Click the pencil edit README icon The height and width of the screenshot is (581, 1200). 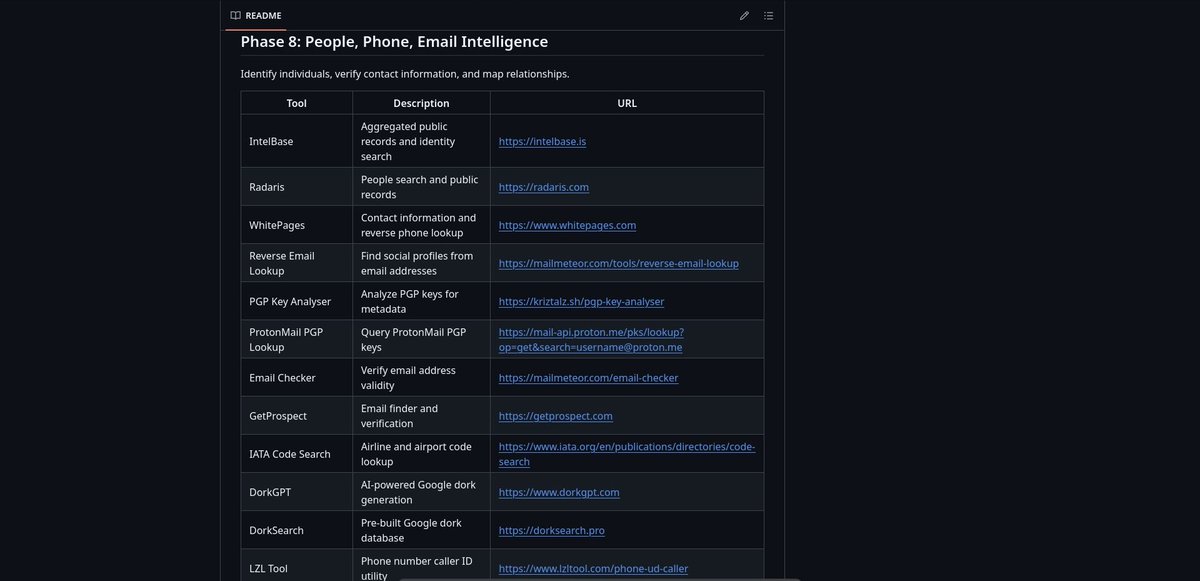click(744, 15)
